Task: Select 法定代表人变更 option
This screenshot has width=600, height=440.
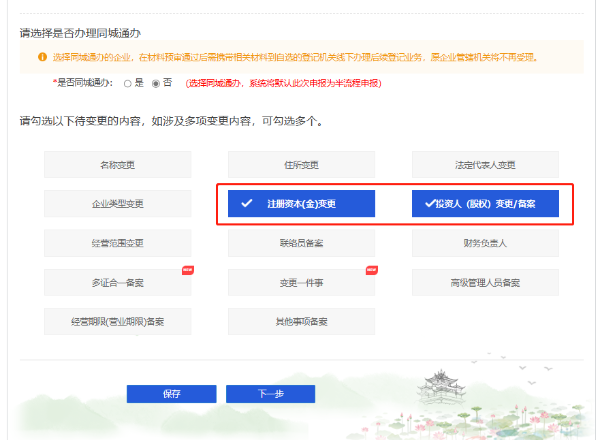Action: tap(485, 164)
